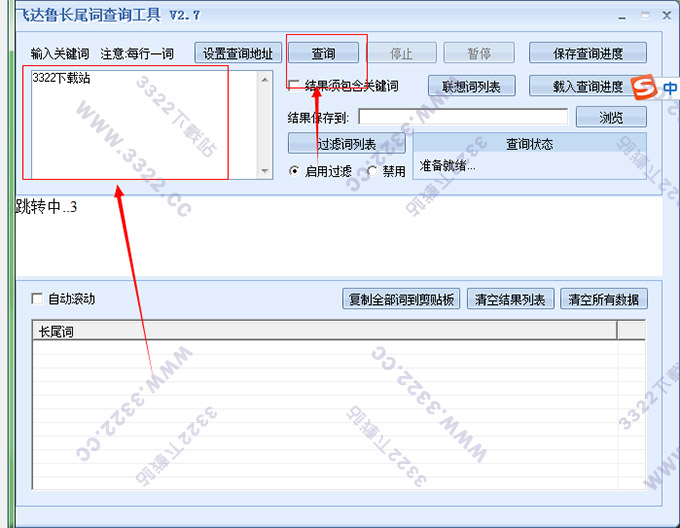Screen dimensions: 680x528
Task: Save progress via 保存查询进度
Action: pos(588,53)
